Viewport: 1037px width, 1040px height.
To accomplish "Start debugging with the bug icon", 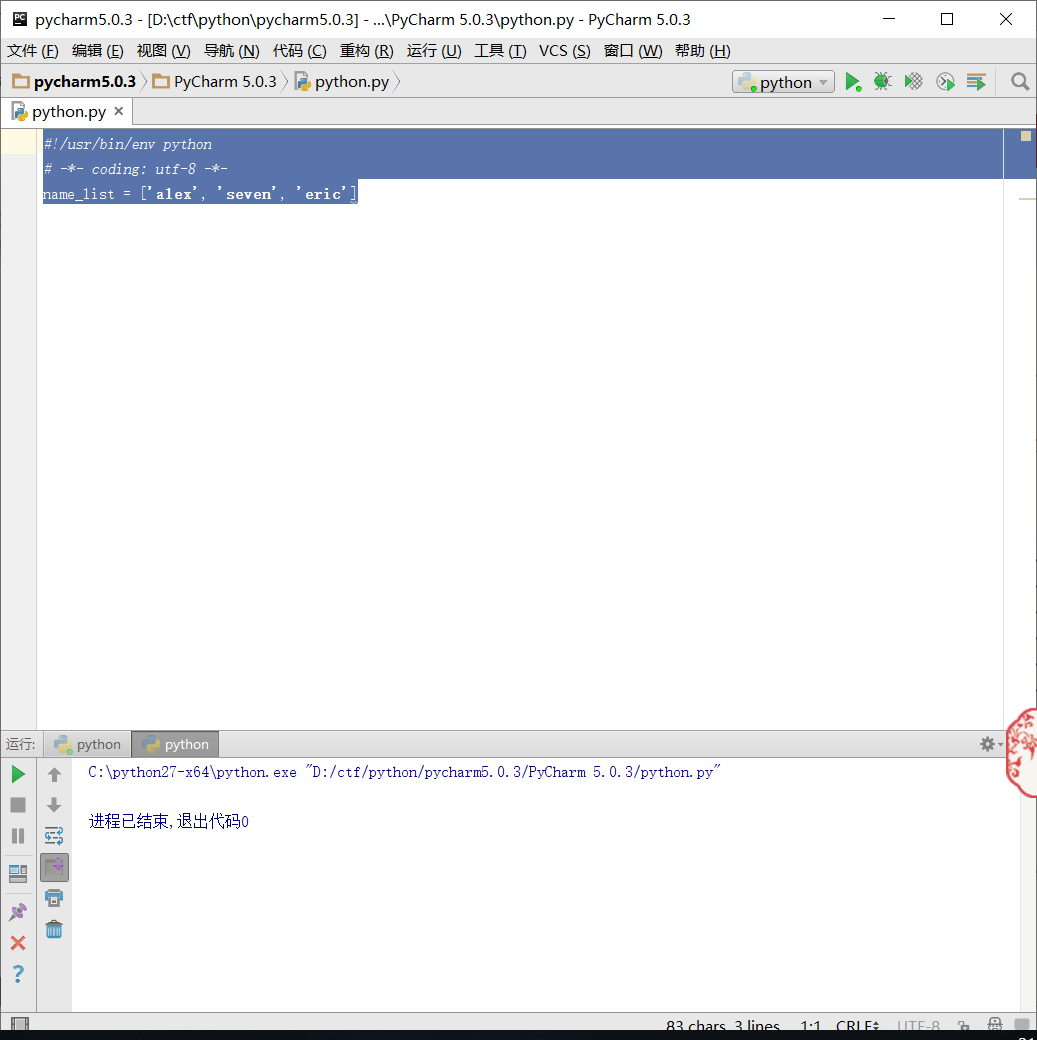I will pyautogui.click(x=882, y=82).
